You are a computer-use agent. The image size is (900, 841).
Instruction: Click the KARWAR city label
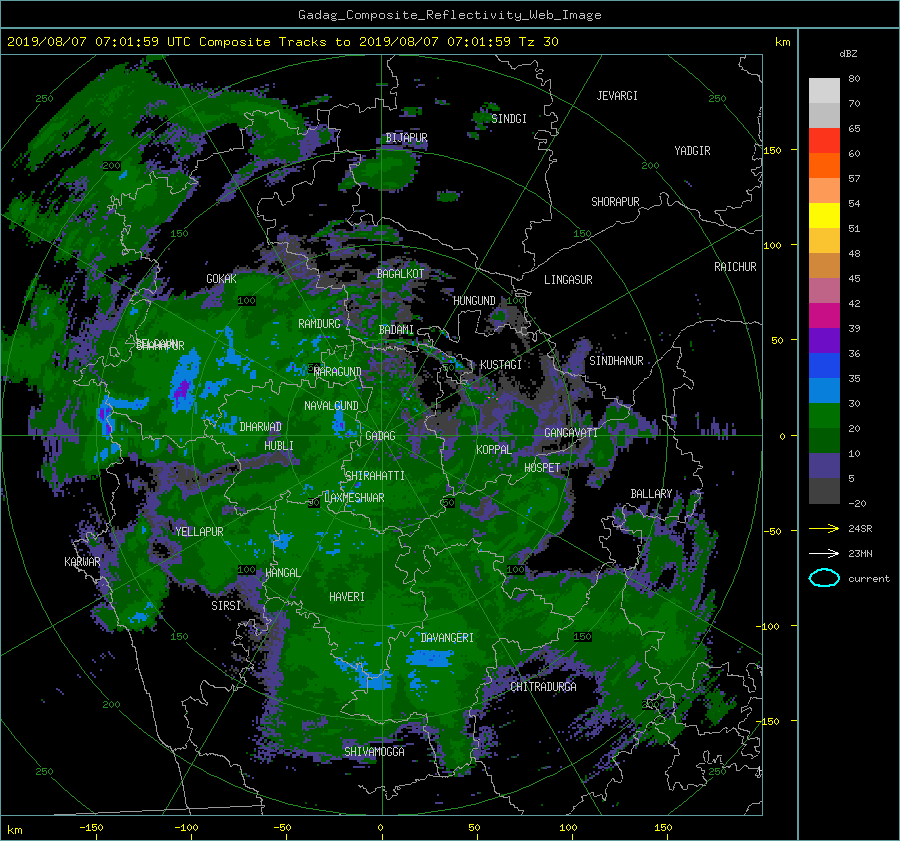(82, 562)
